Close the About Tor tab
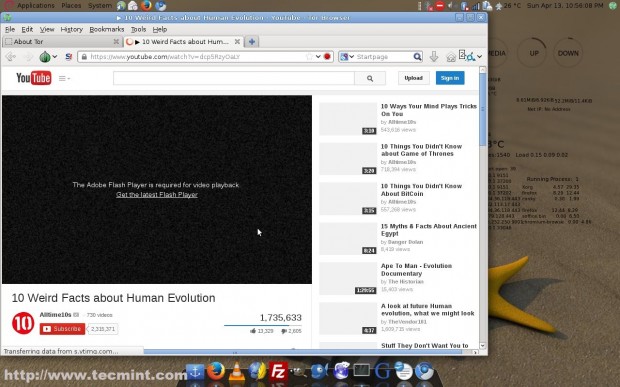Screen dimensions: 620x387 [116, 42]
